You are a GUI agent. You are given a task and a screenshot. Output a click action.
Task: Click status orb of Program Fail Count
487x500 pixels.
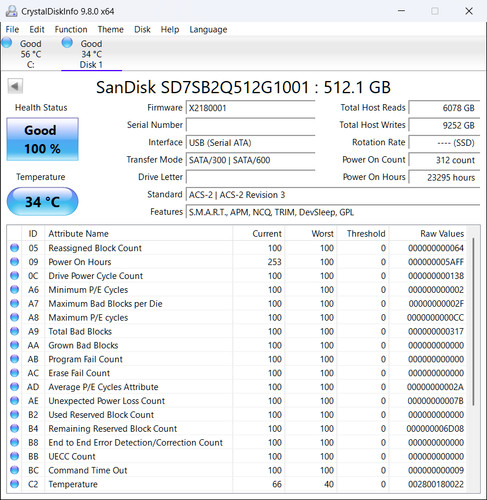click(x=14, y=359)
